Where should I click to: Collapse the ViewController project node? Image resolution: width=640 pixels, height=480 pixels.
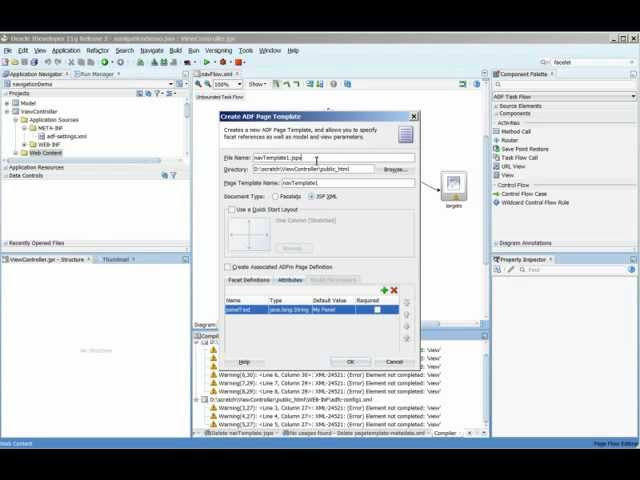coord(7,111)
